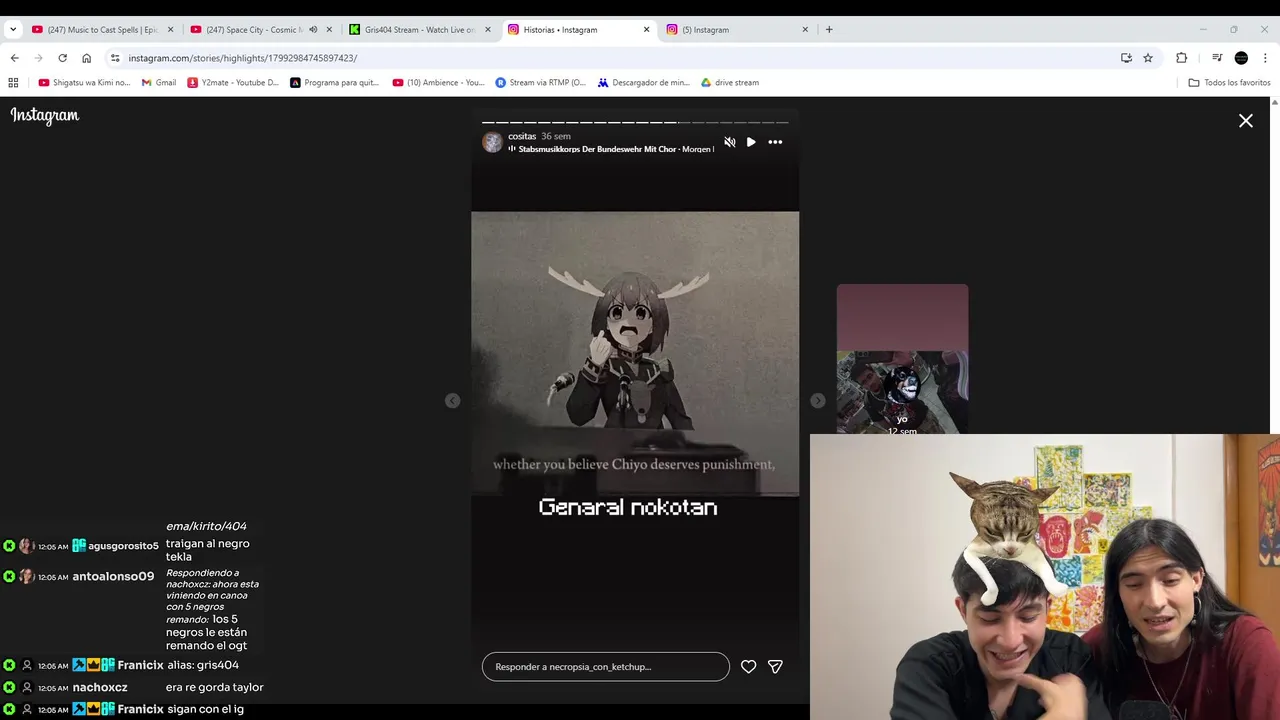Screen dimensions: 1280x720
Task: Open a new browser tab
Action: click(829, 30)
